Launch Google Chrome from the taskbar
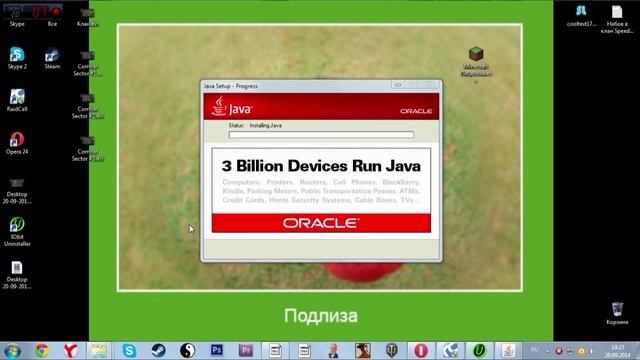 [x=41, y=351]
